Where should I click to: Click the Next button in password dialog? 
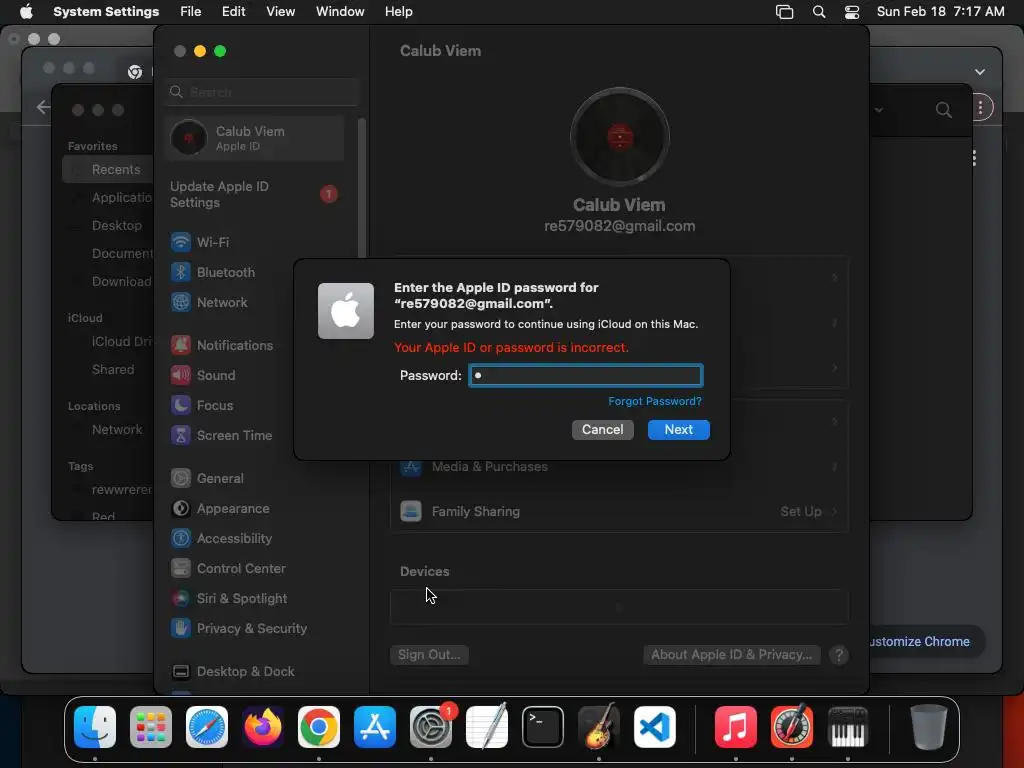coord(679,430)
